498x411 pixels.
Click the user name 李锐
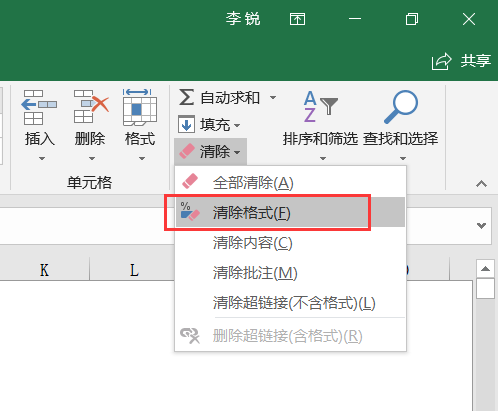pyautogui.click(x=243, y=19)
